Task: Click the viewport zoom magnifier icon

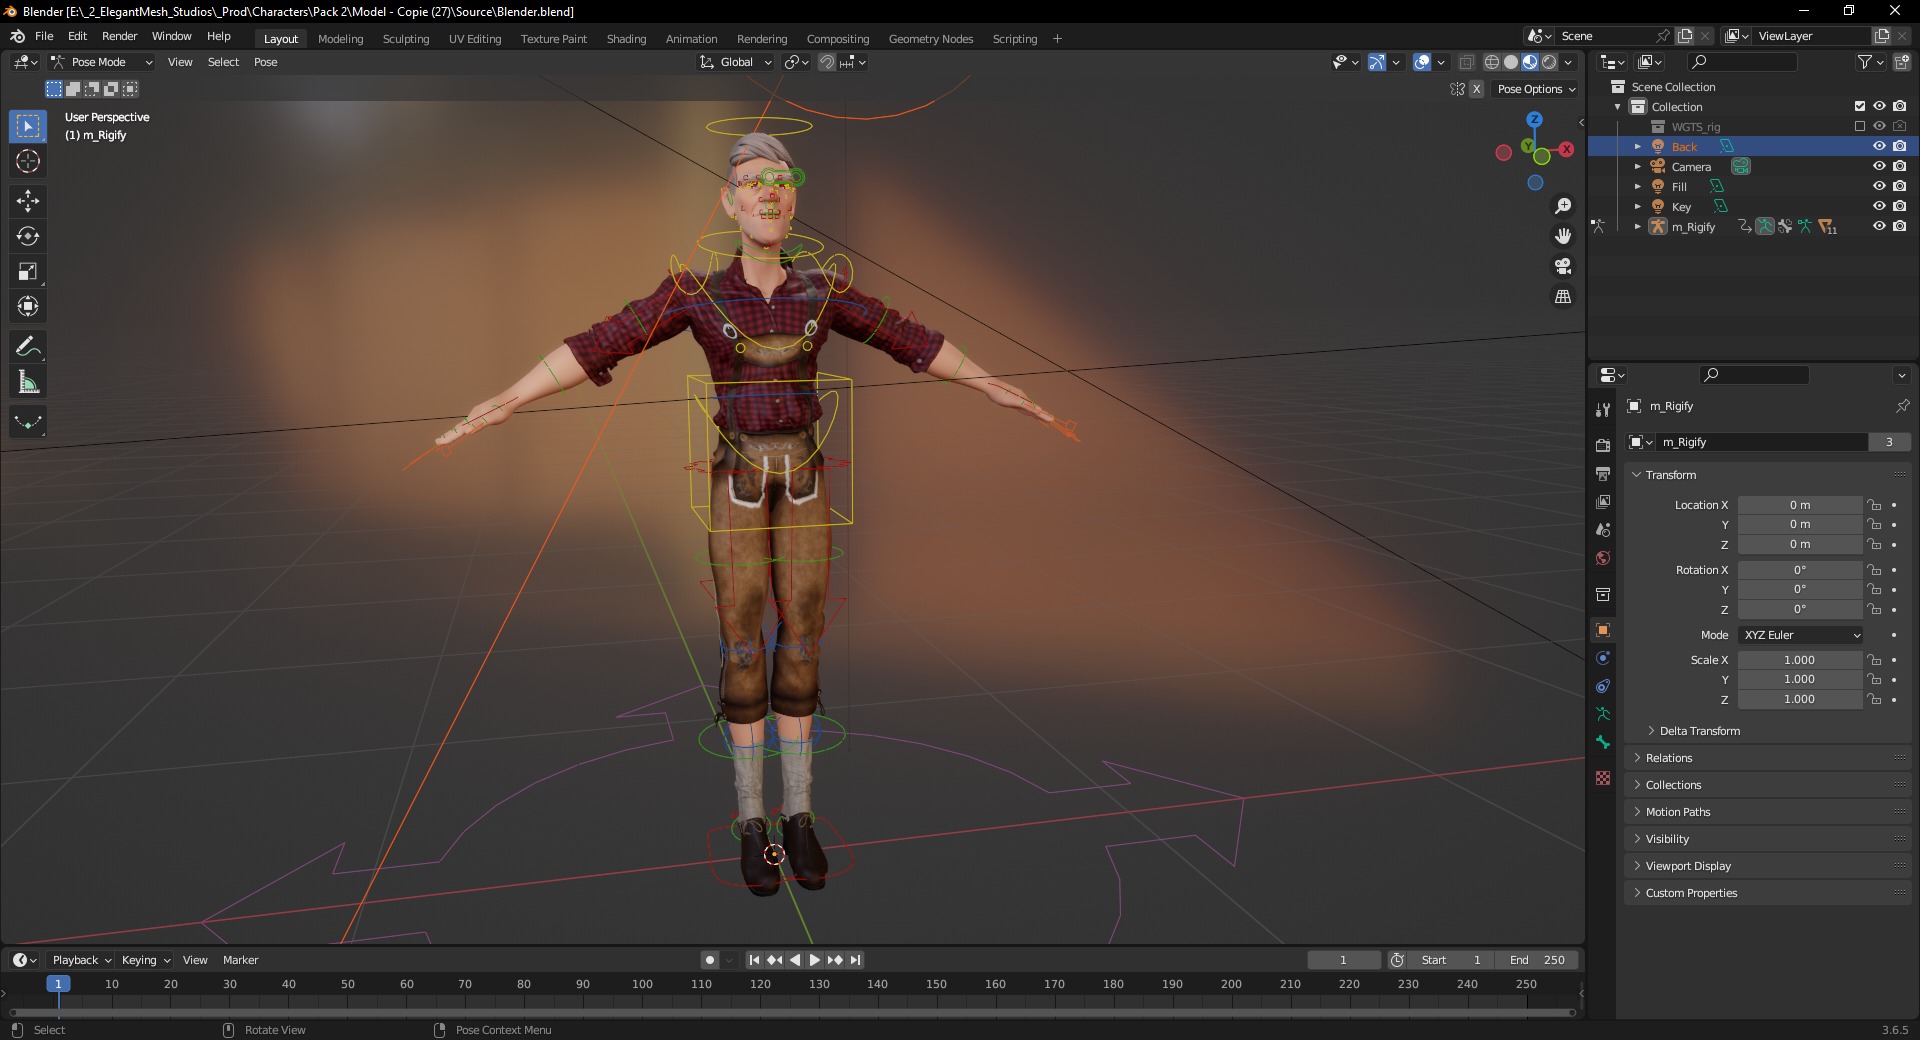Action: coord(1563,206)
